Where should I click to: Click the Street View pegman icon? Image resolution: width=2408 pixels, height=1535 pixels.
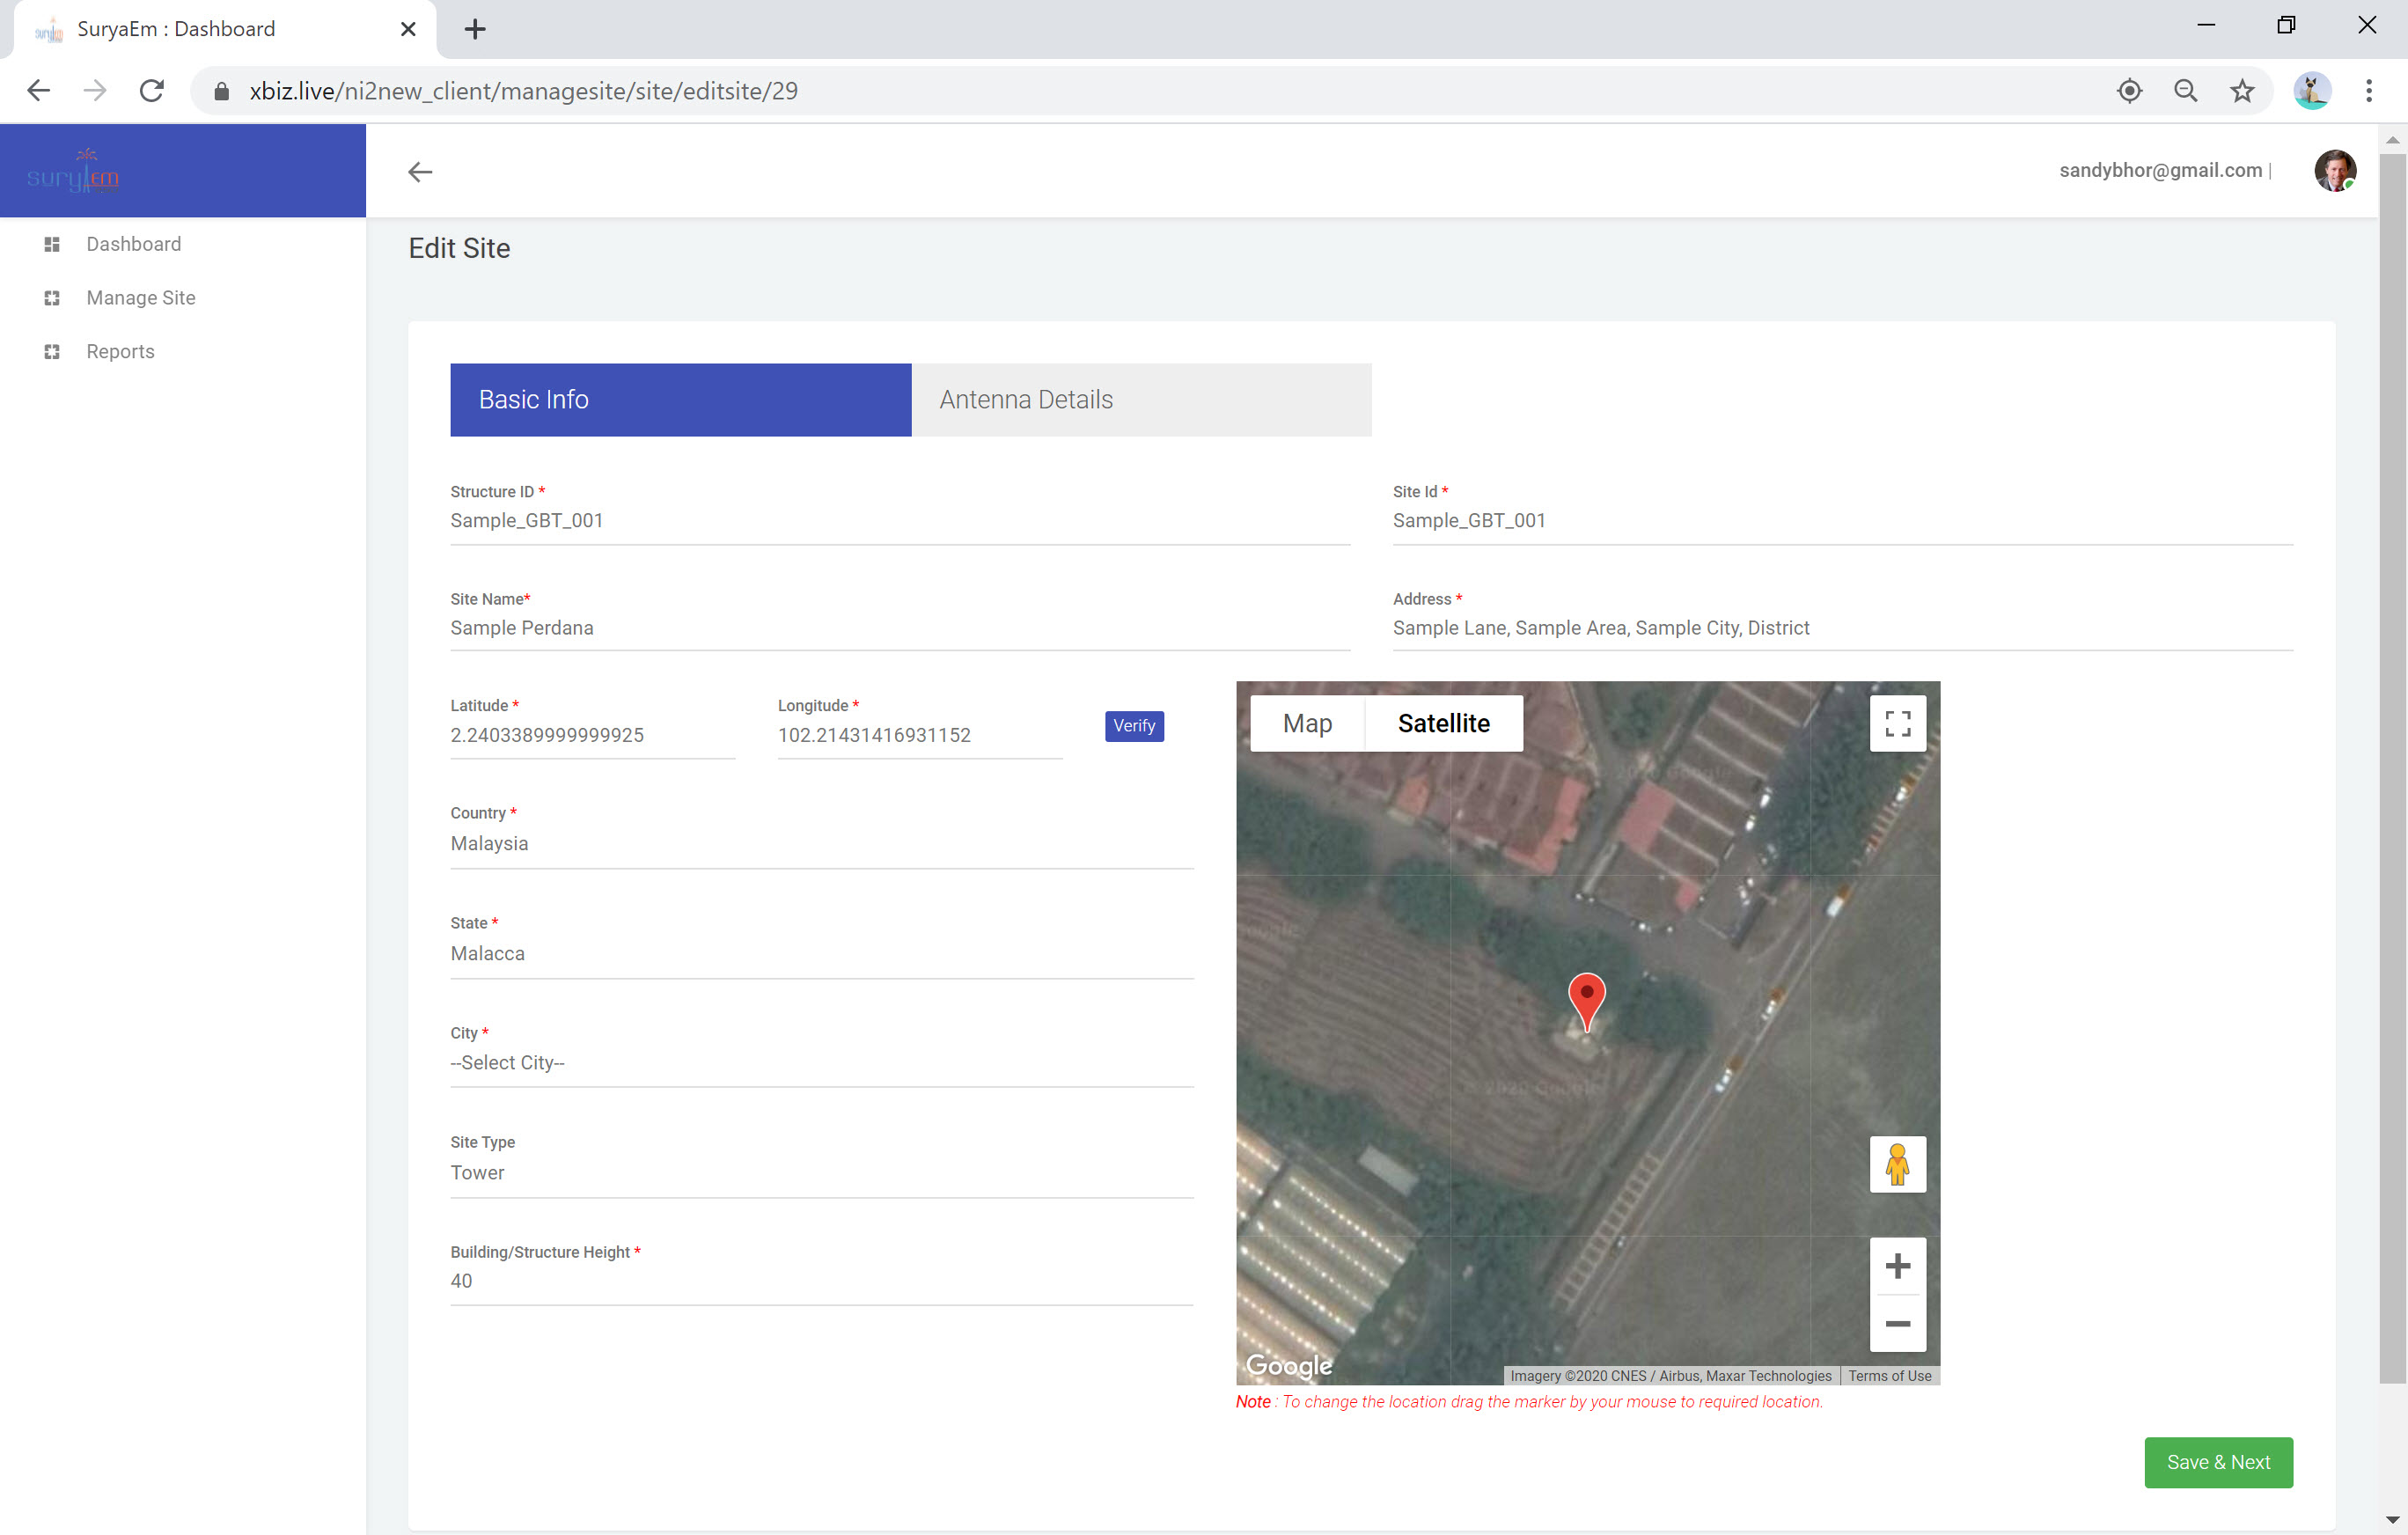click(x=1897, y=1164)
